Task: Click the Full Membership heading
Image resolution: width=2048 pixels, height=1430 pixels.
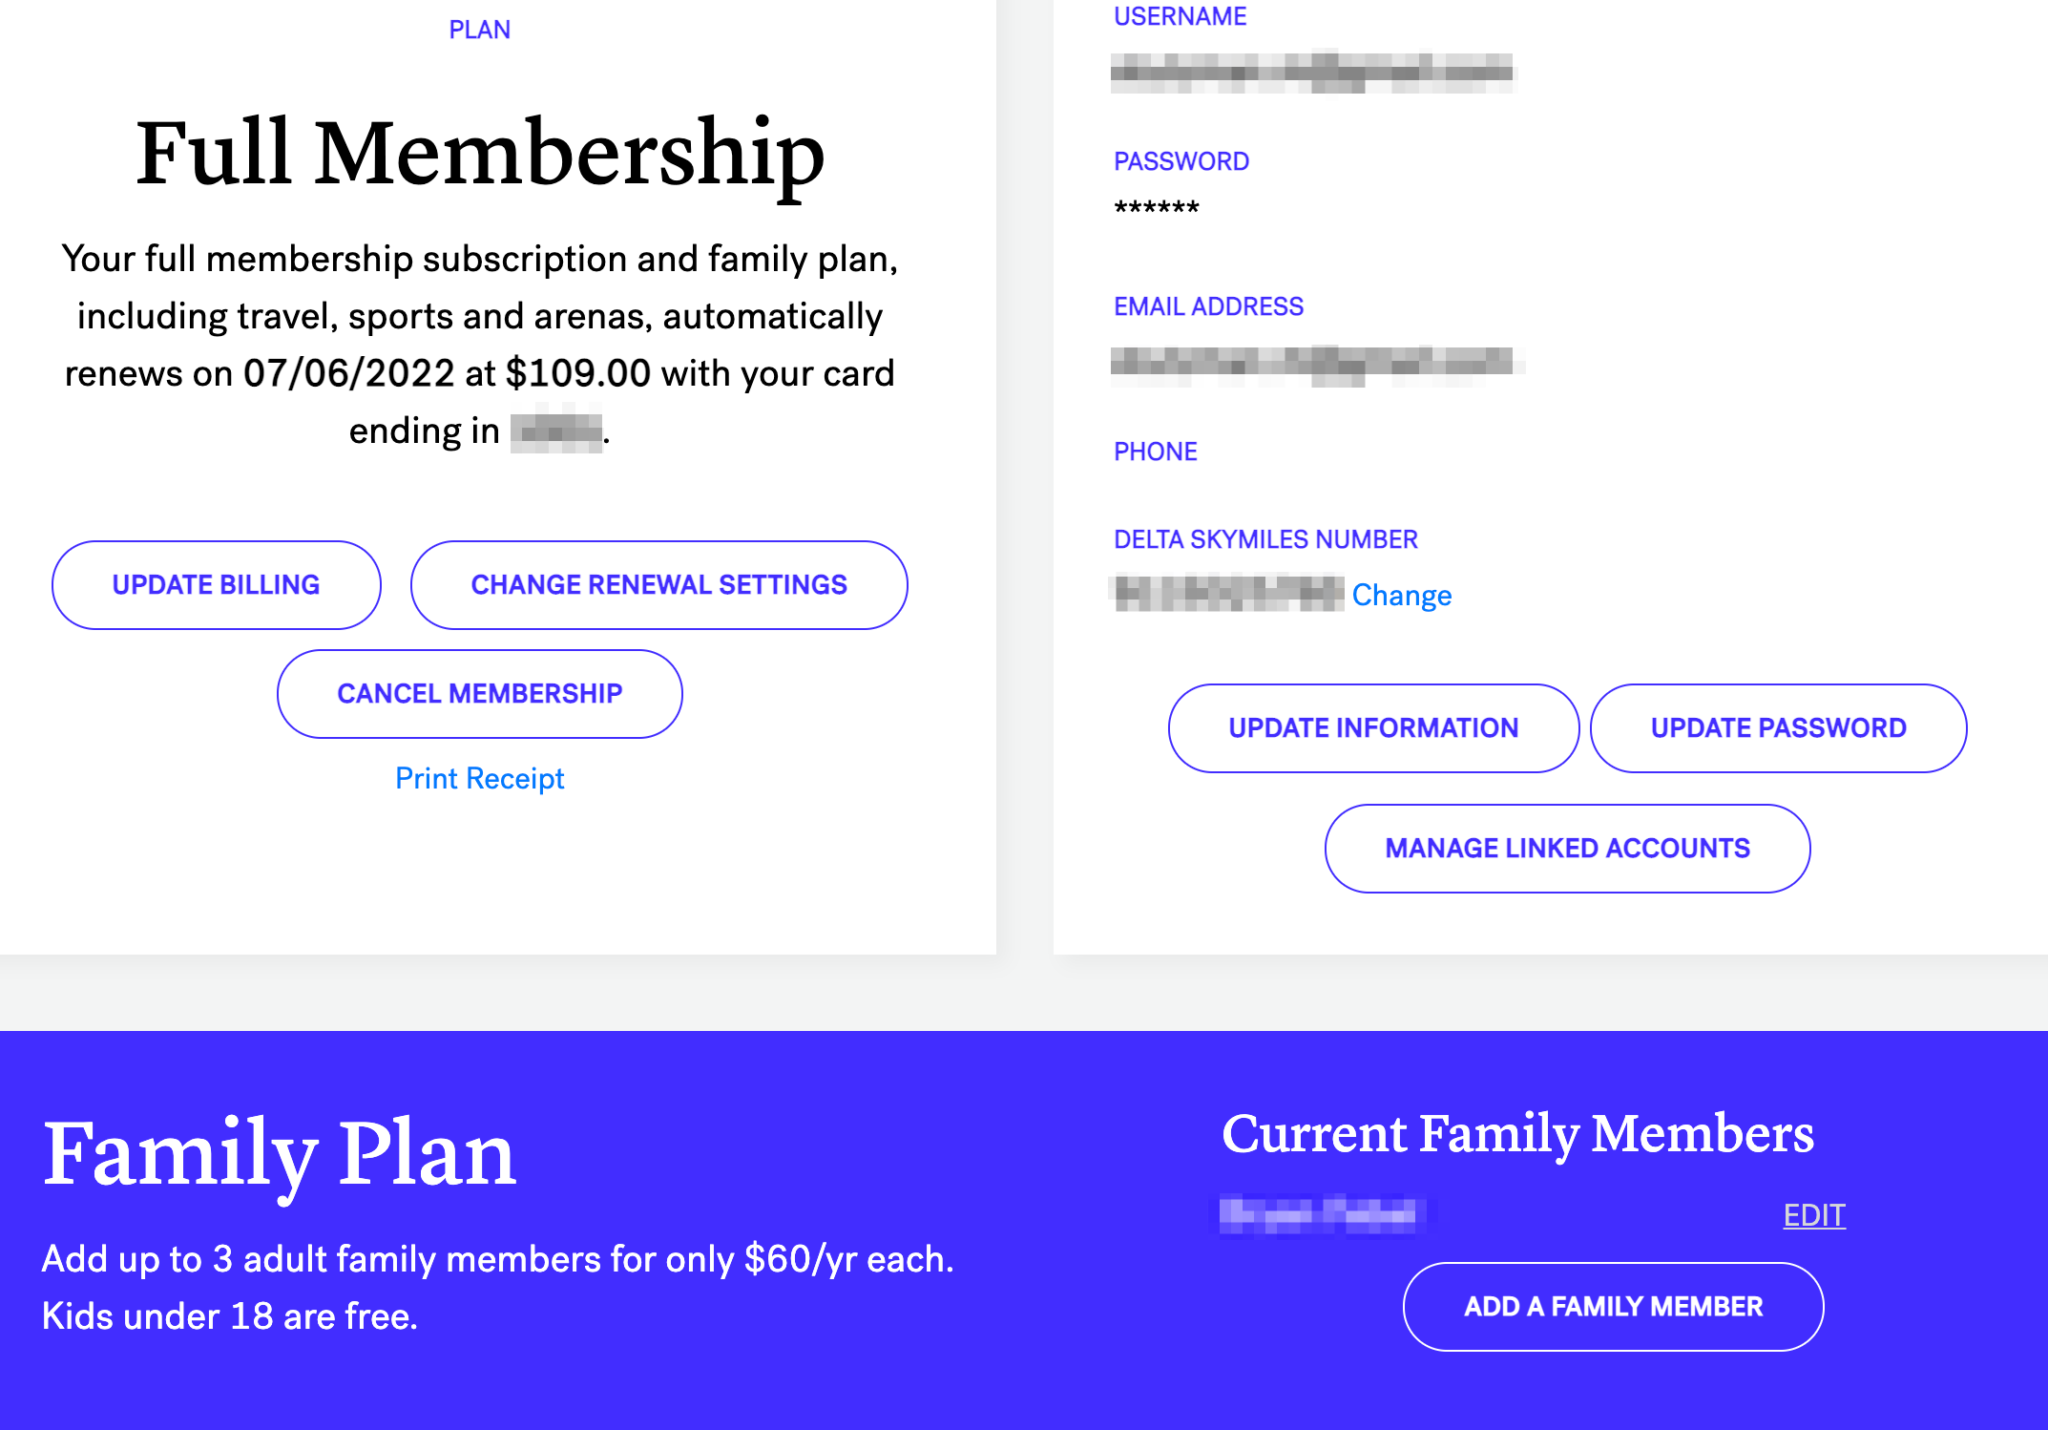Action: tap(480, 153)
